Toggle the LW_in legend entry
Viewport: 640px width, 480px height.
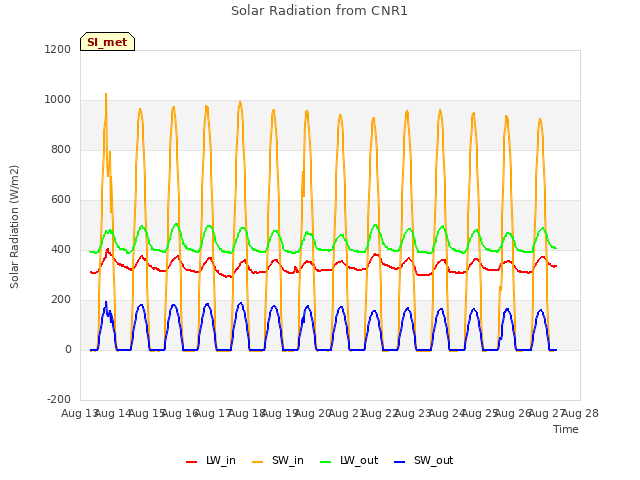[211, 460]
